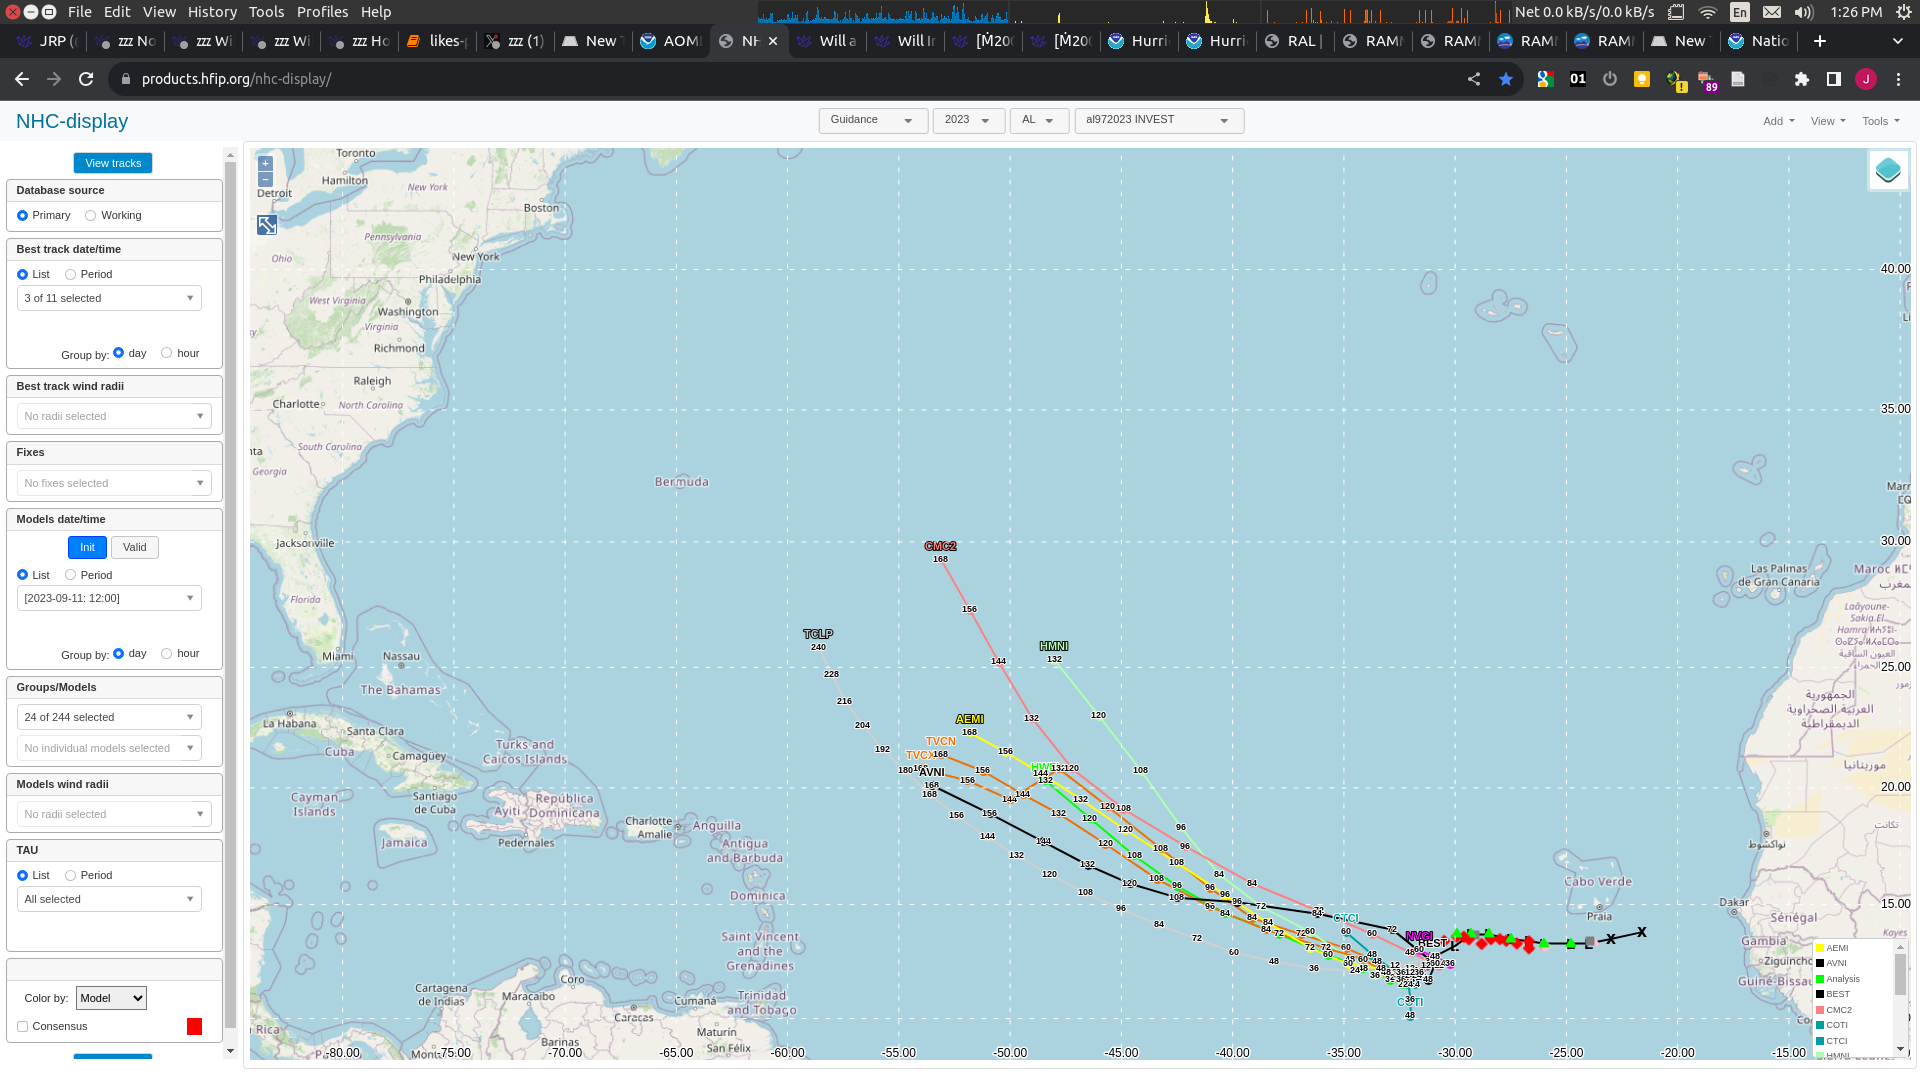Open the AL basin dropdown
The image size is (1920, 1080).
[x=1039, y=120]
